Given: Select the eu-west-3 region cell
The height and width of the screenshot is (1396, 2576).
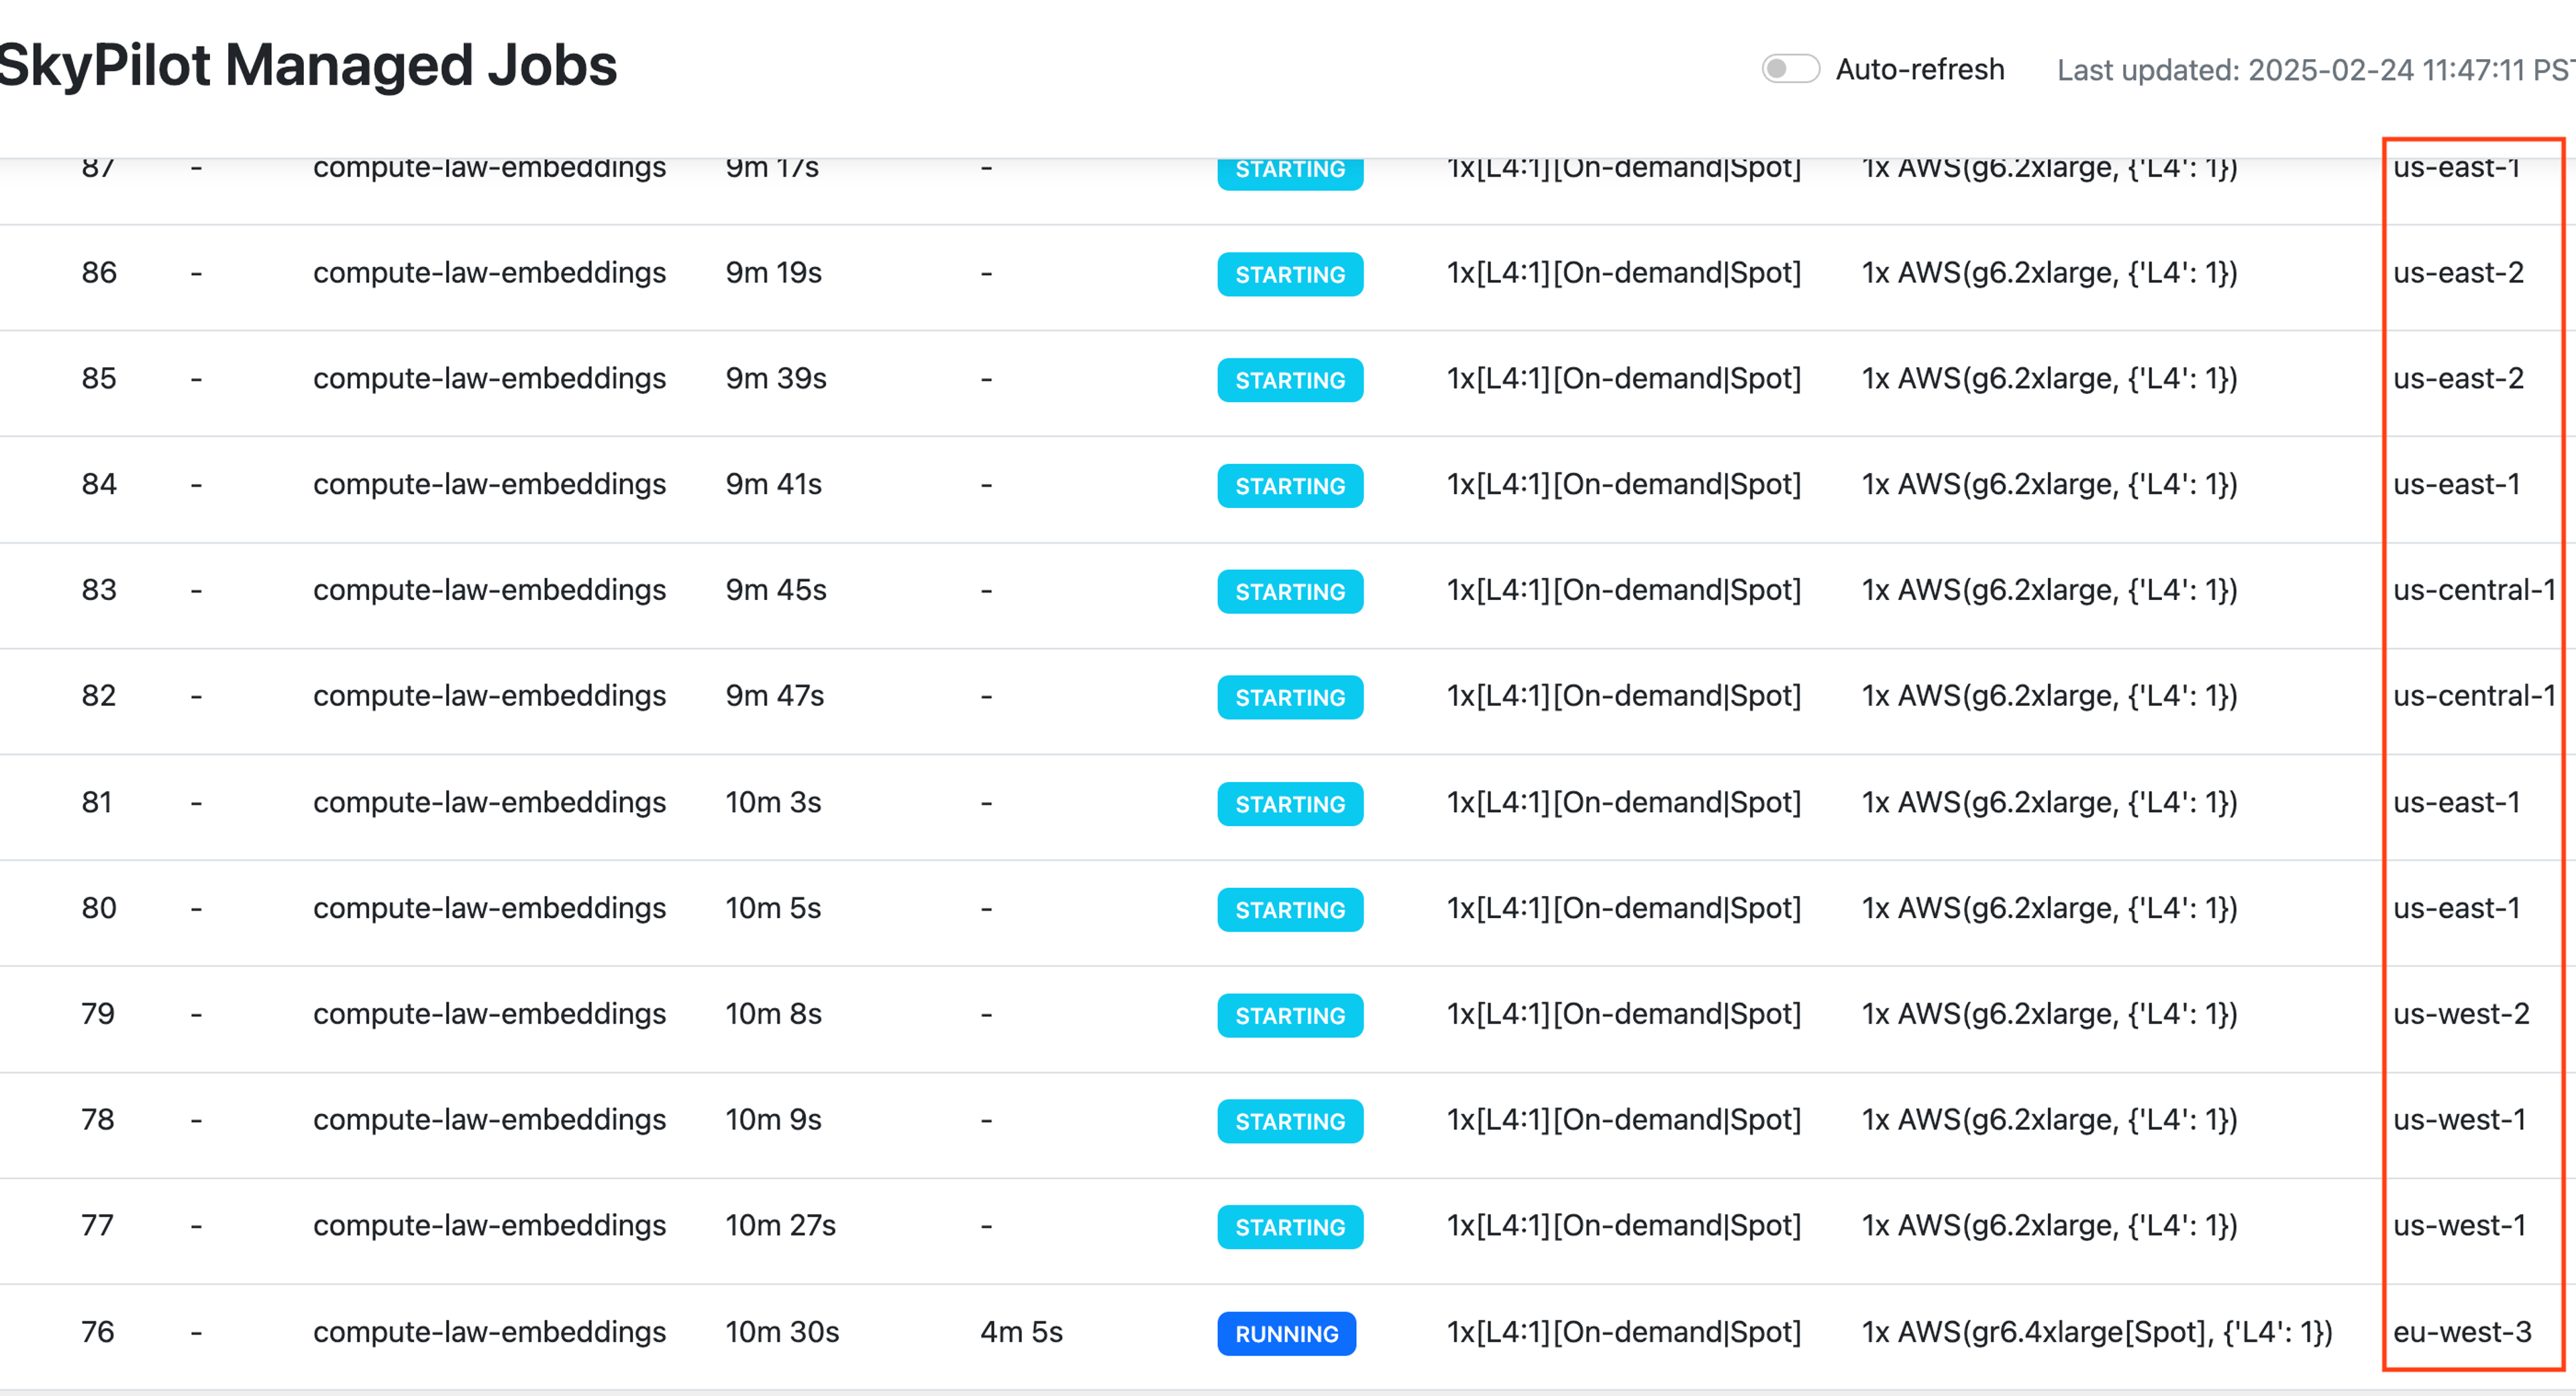Looking at the screenshot, I should 2462,1333.
